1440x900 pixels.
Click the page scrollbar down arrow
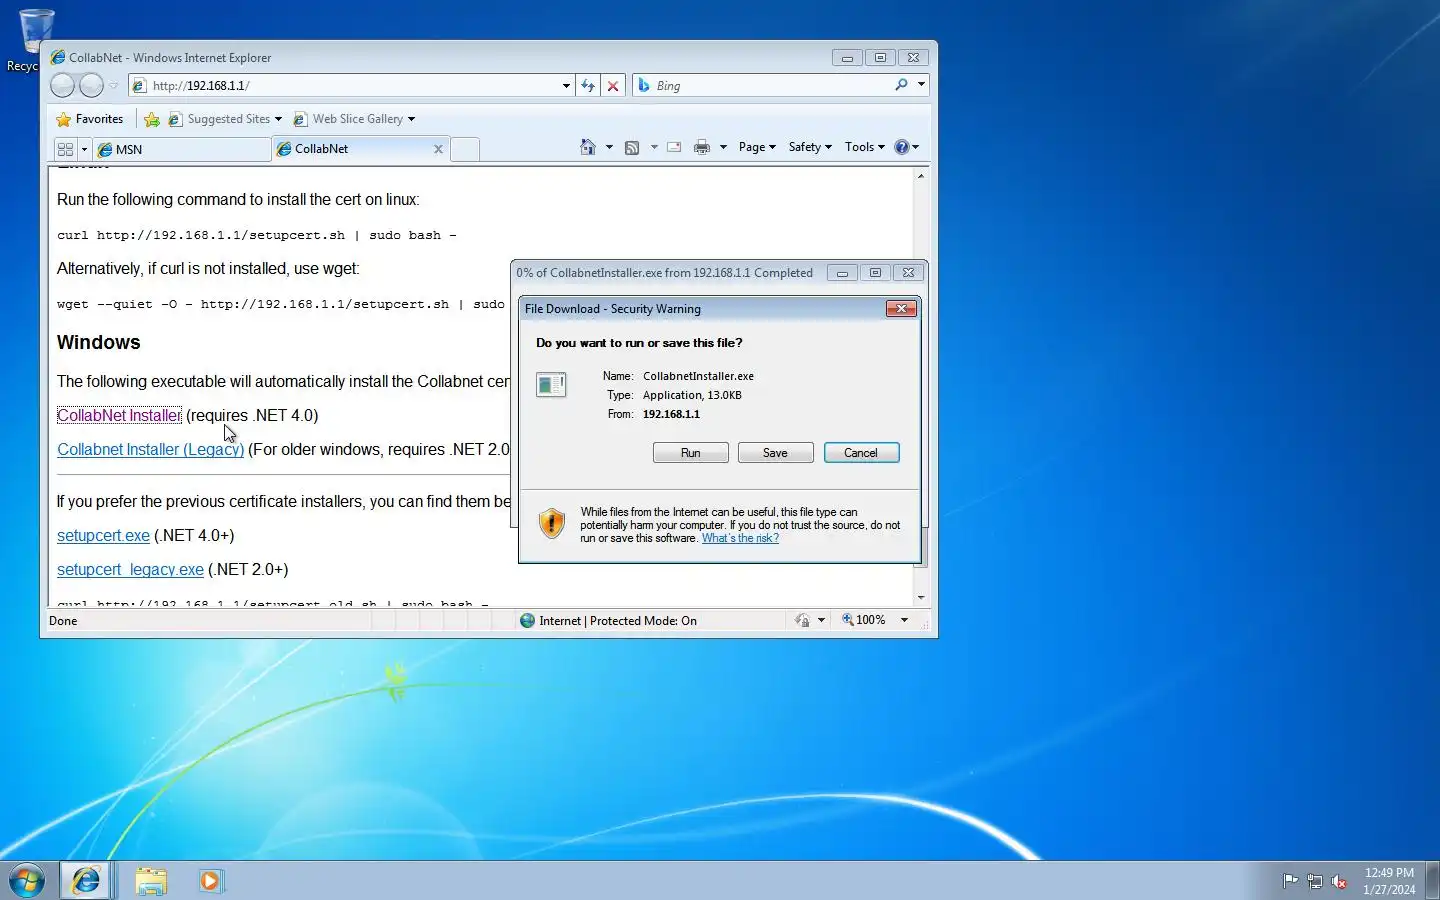[x=921, y=598]
